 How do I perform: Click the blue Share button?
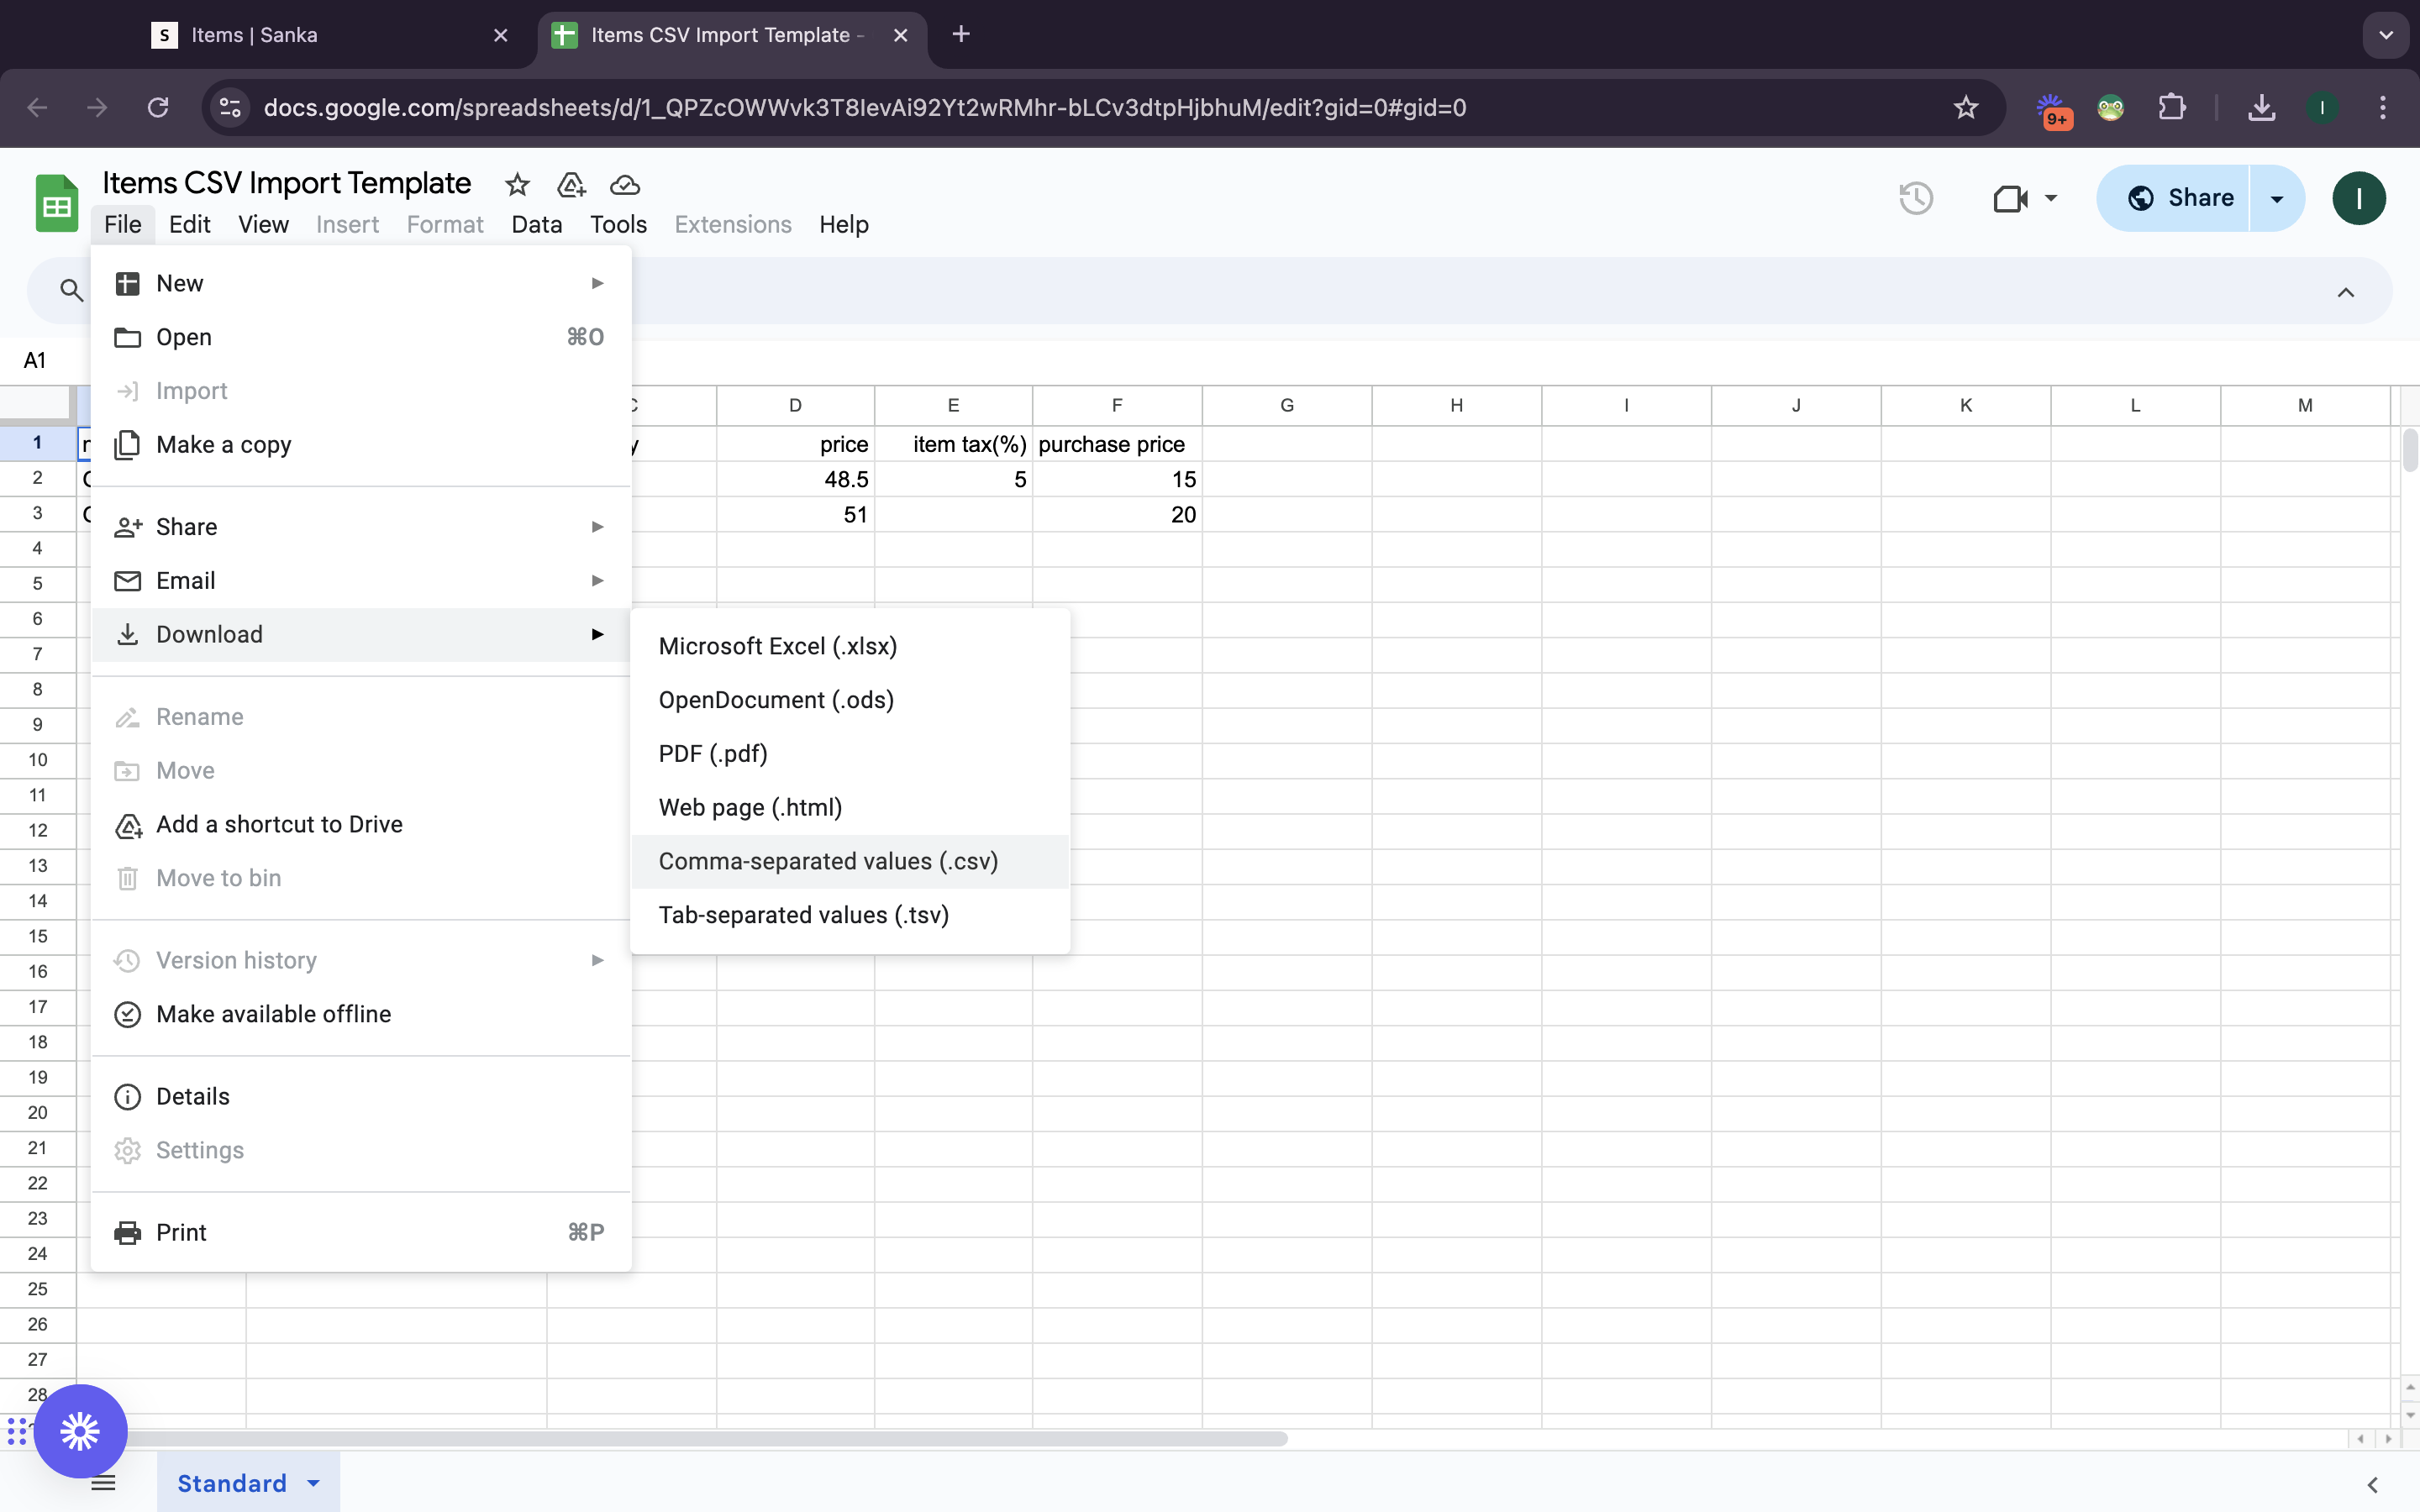tap(2178, 198)
